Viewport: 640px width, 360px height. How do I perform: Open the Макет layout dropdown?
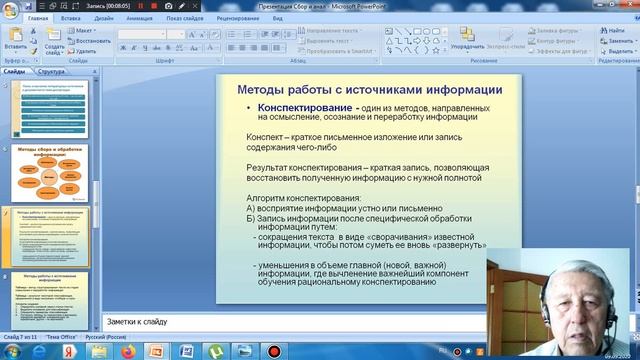(x=82, y=31)
